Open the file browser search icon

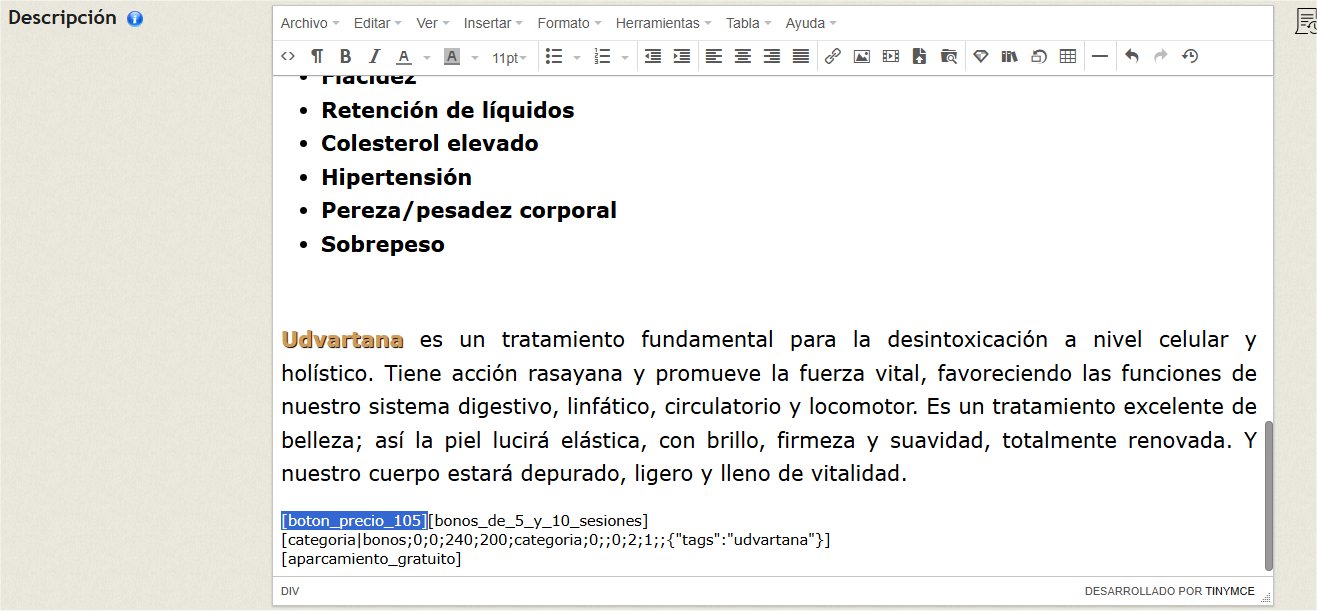click(x=949, y=57)
